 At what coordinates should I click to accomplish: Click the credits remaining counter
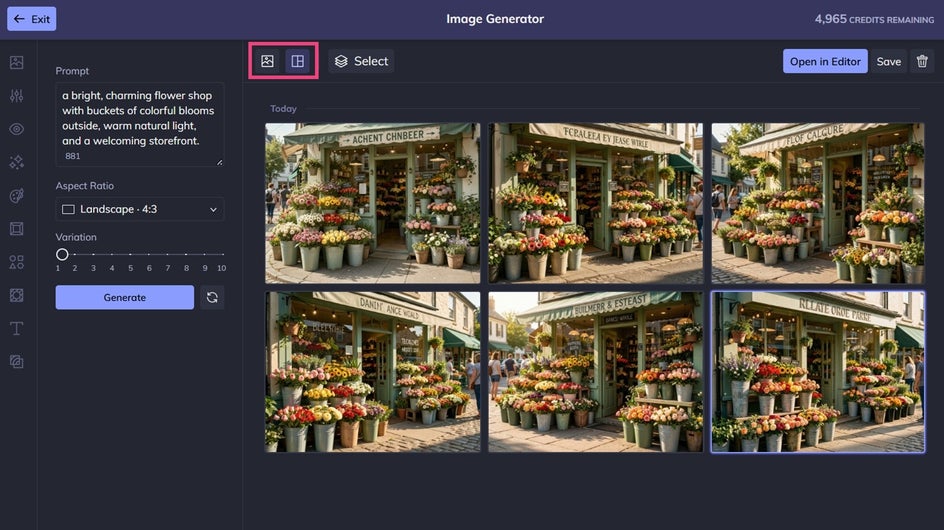(x=874, y=19)
